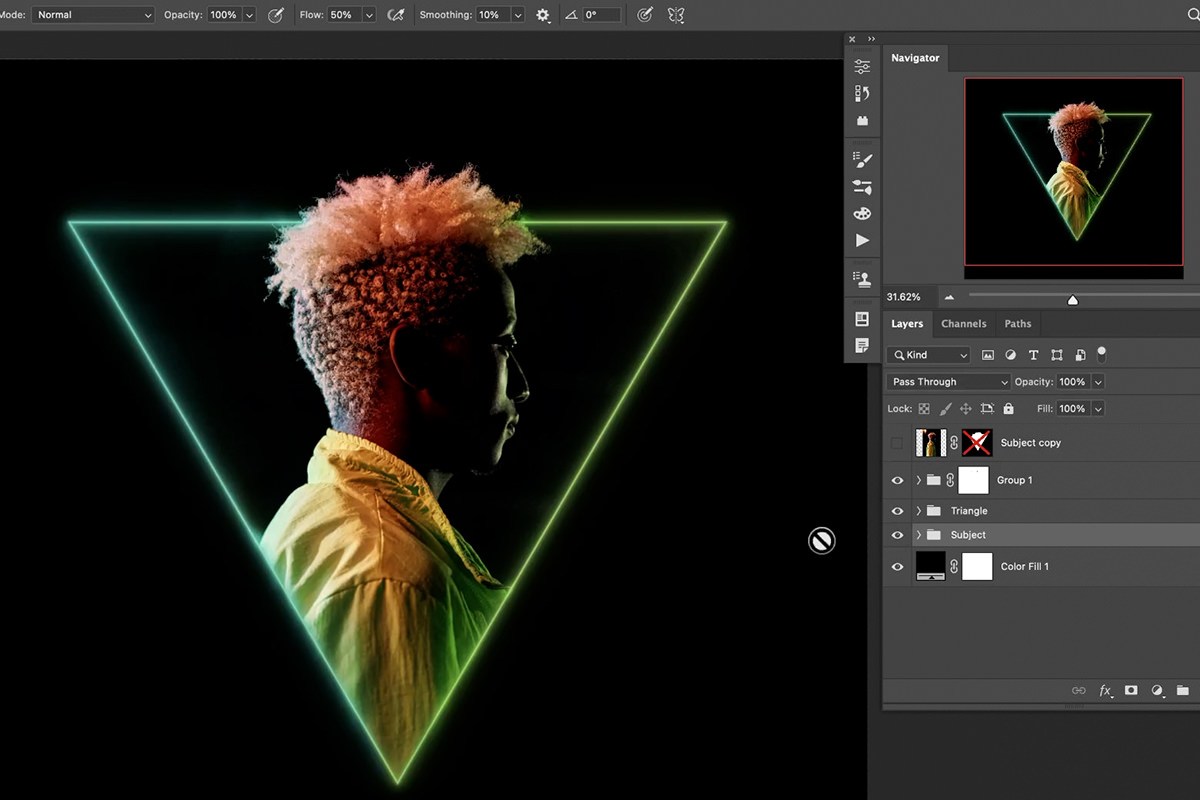
Task: Expand the Triangle group
Action: point(918,511)
